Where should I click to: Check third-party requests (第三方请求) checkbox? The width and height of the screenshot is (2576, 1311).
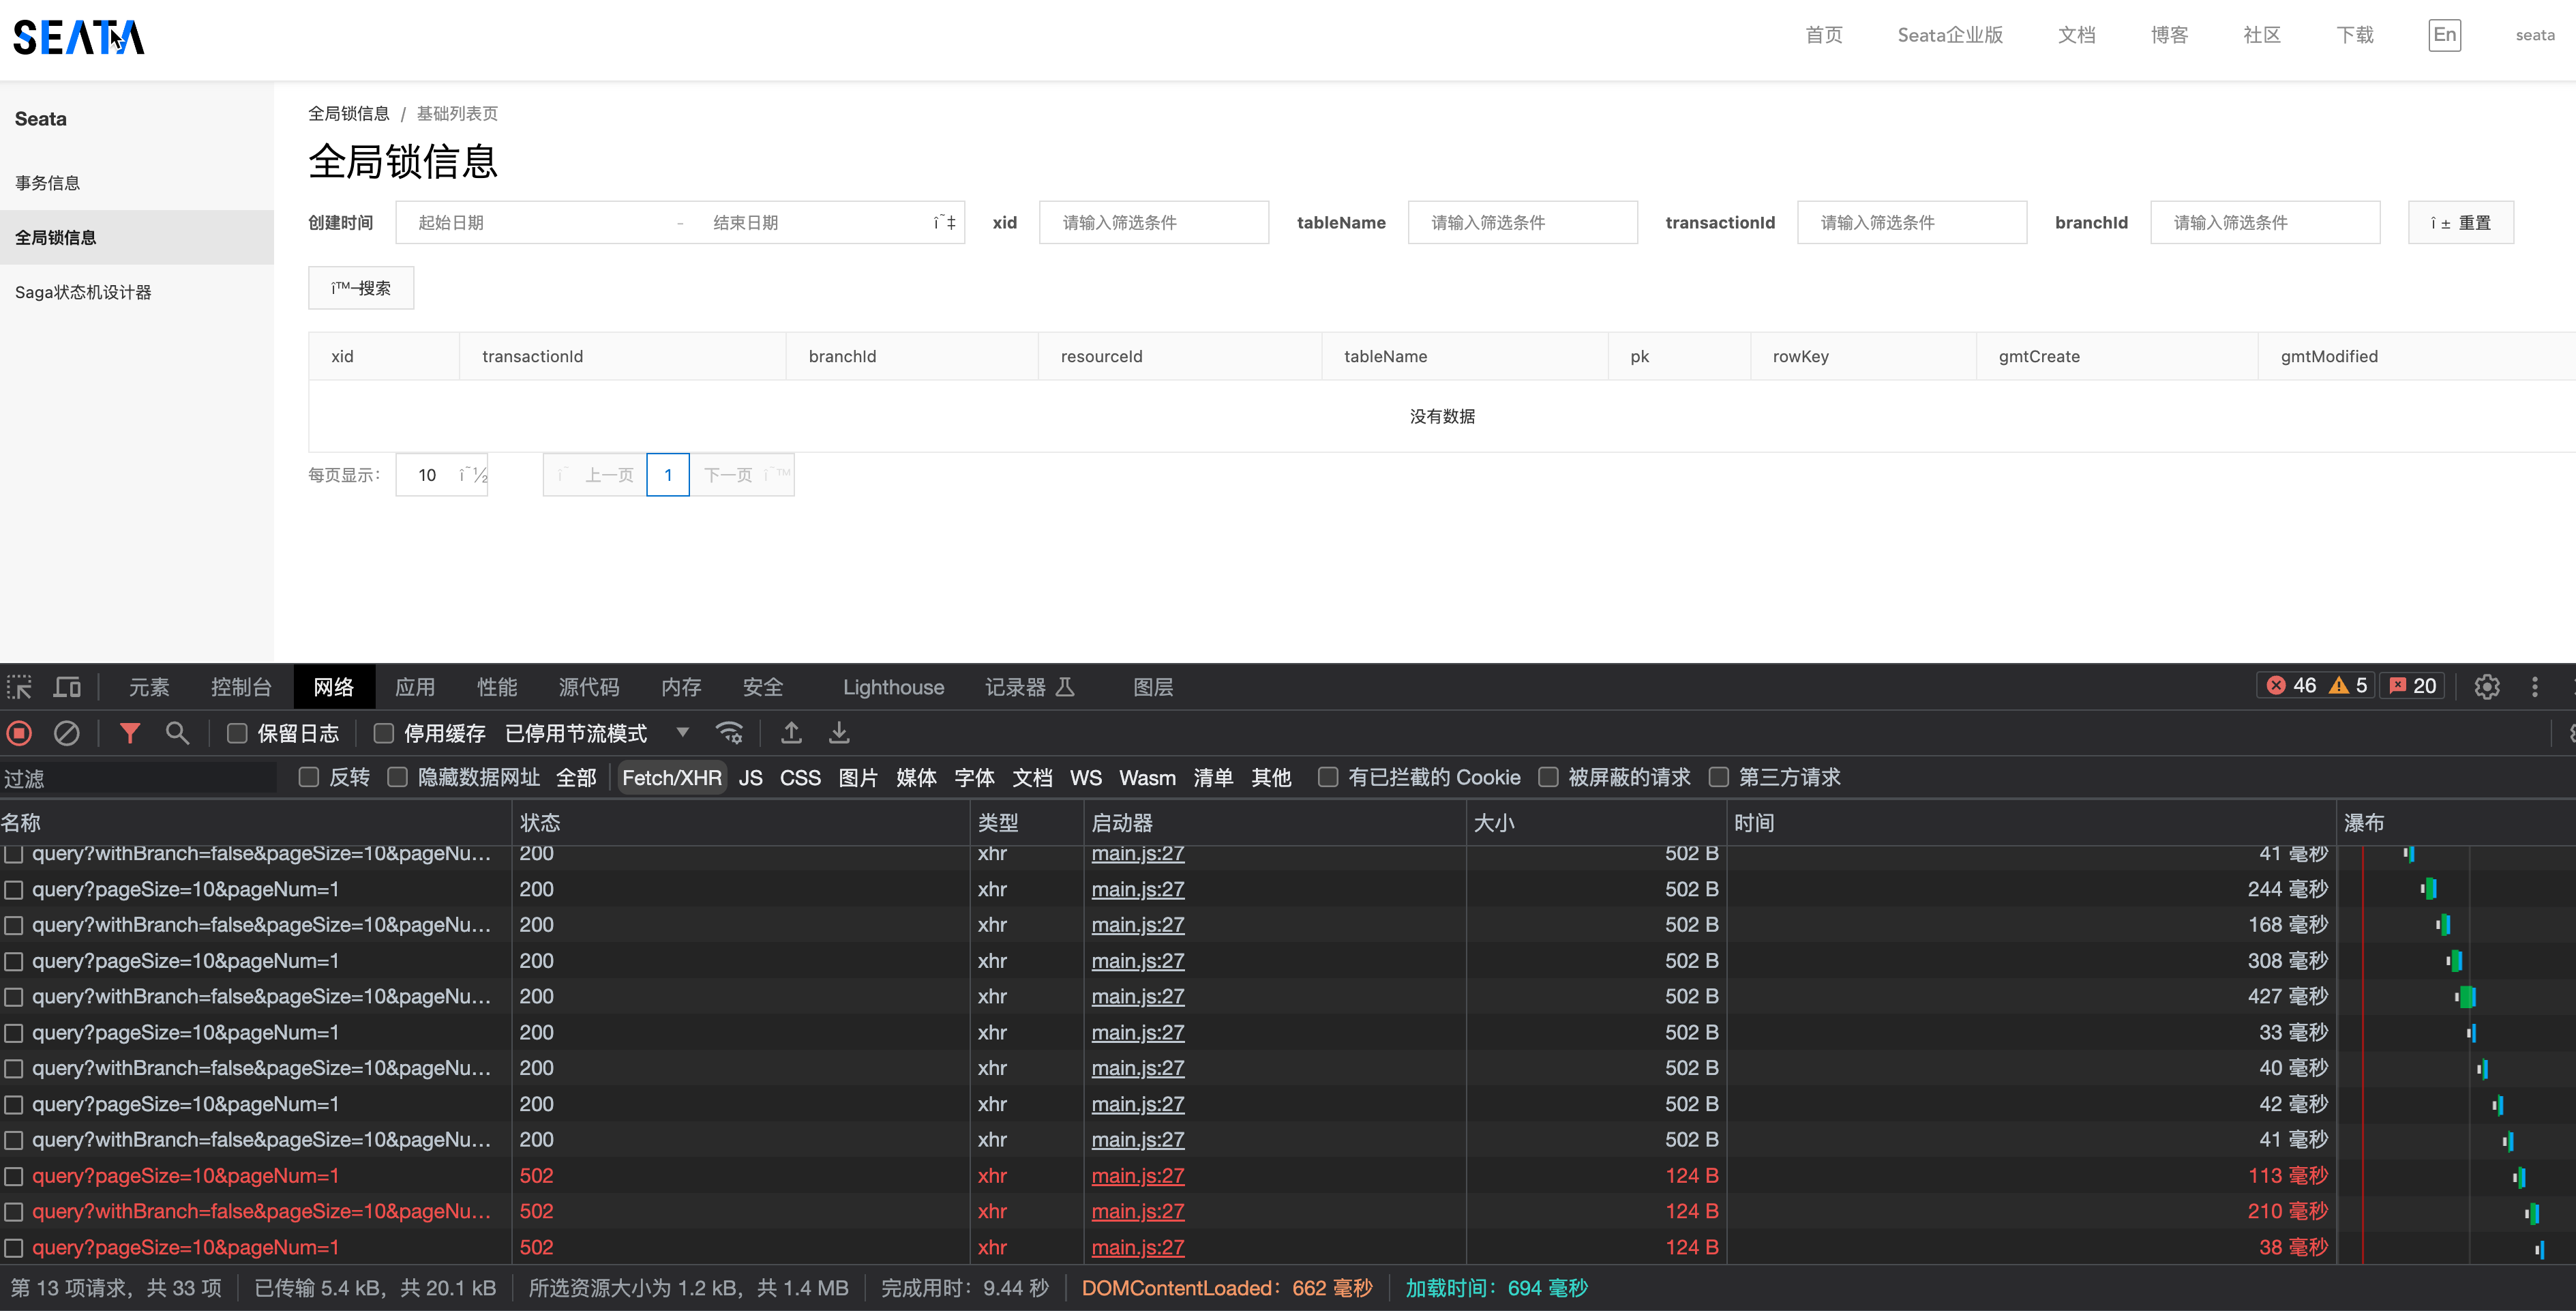(x=1718, y=777)
